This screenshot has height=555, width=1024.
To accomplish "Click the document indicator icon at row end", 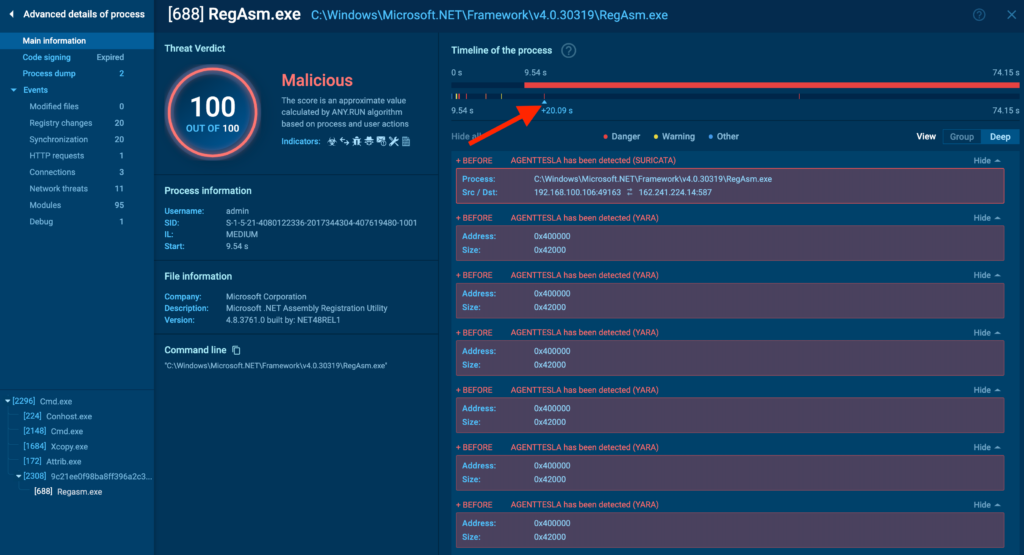I will (407, 142).
